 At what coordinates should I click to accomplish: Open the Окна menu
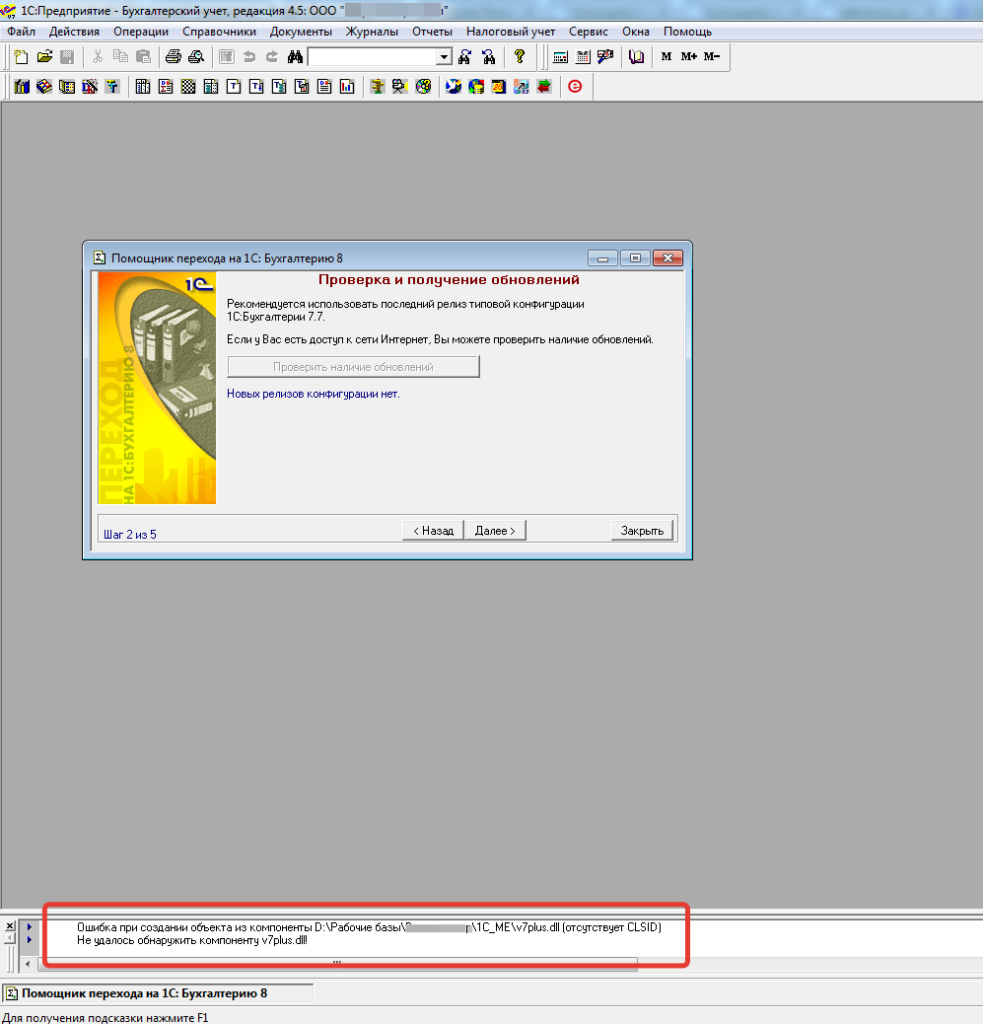636,31
